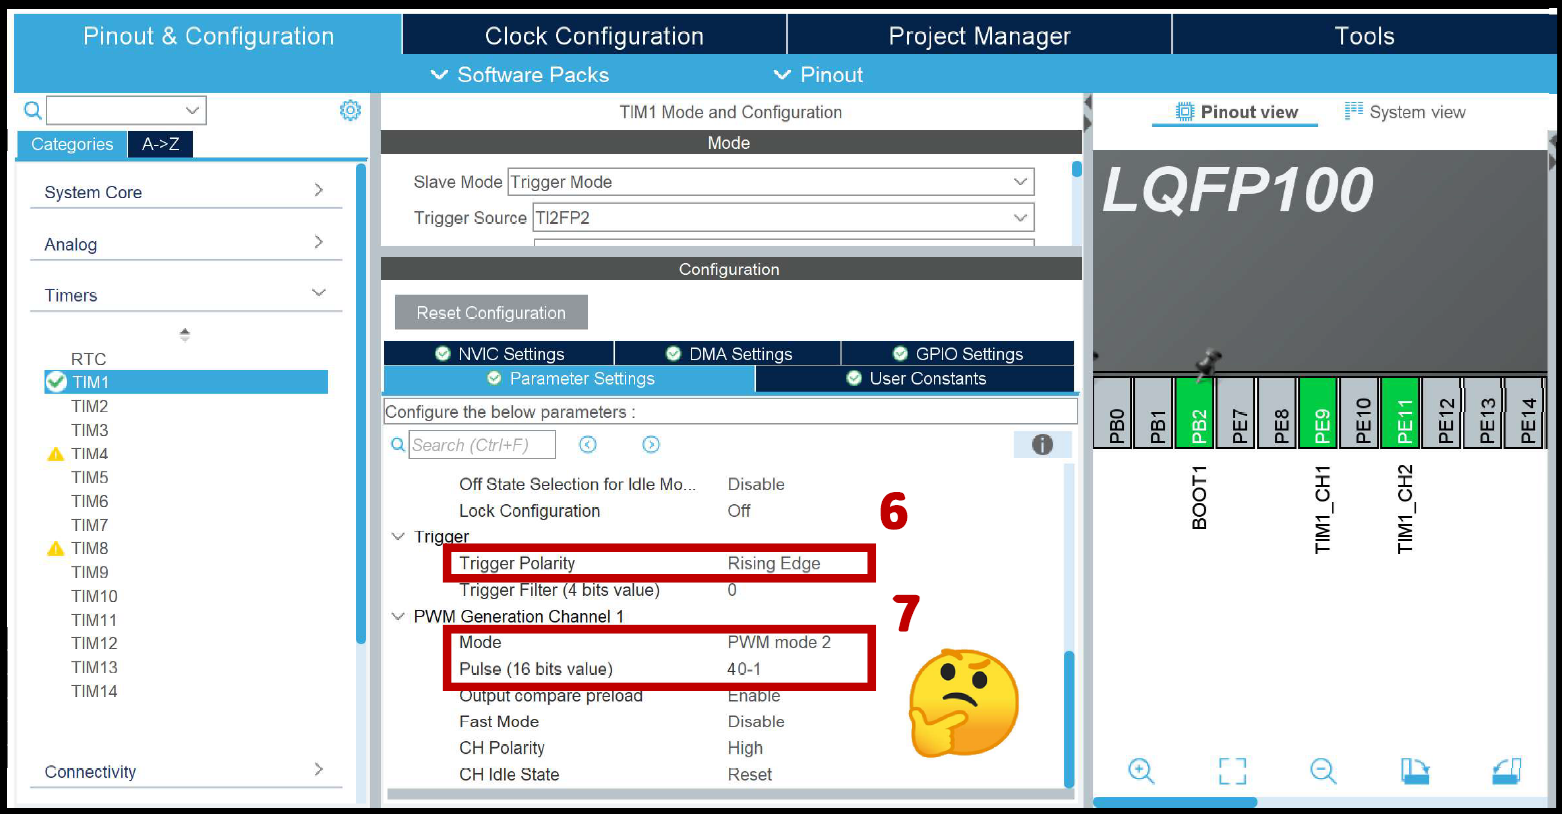
Task: Switch to the Clock Configuration tab
Action: [x=594, y=36]
